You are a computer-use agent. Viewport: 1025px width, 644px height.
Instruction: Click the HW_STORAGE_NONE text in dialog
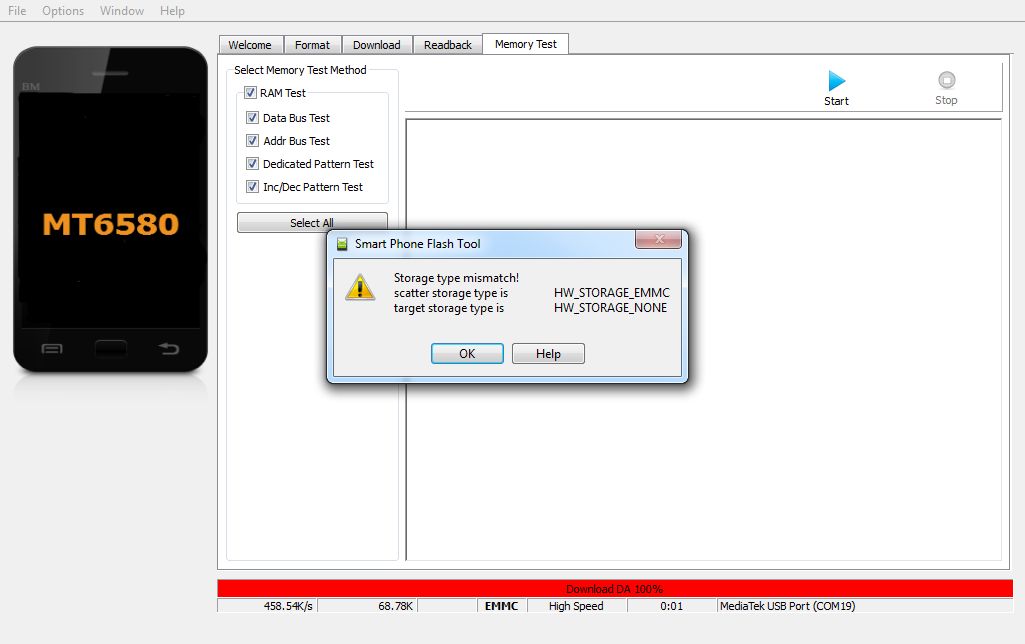[611, 308]
